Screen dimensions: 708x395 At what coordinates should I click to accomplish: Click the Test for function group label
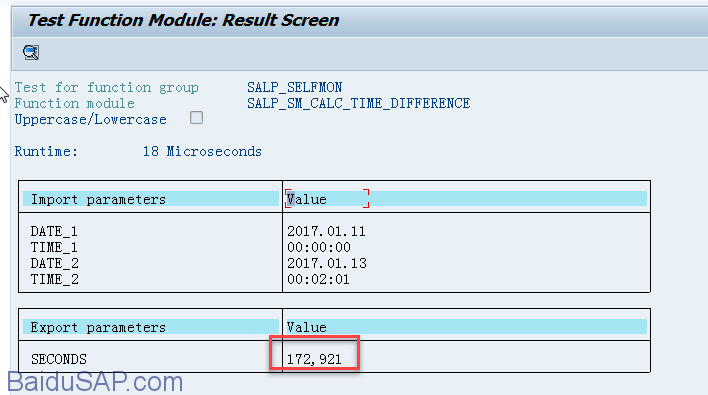[107, 87]
